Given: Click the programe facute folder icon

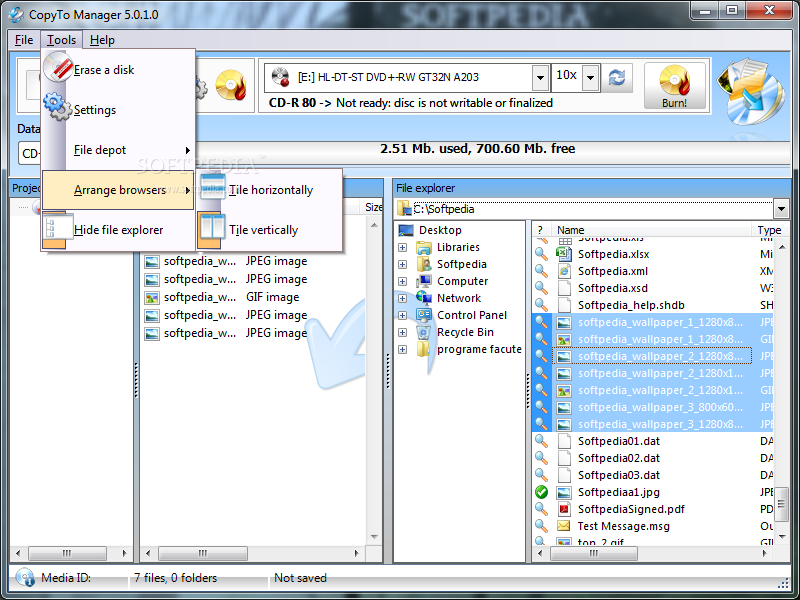Looking at the screenshot, I should click(424, 349).
